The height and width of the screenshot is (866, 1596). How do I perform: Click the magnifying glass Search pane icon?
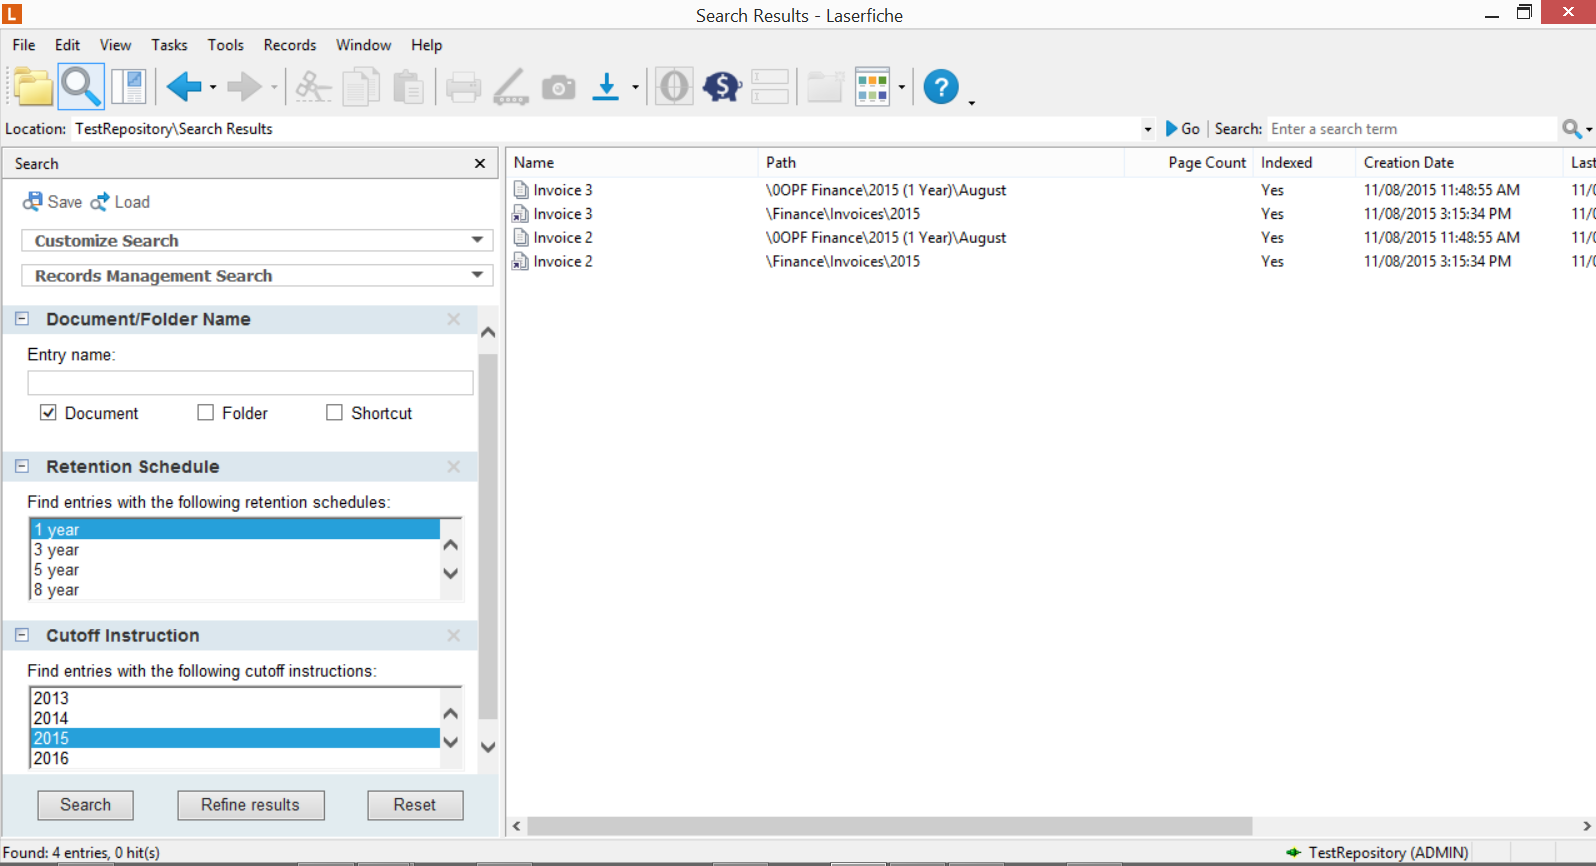(x=81, y=87)
